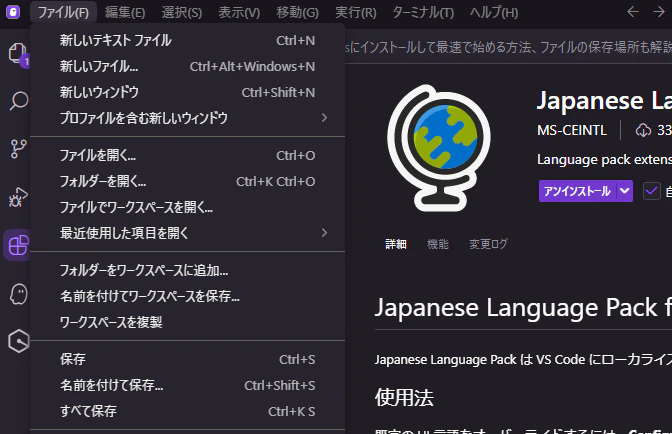Expand the アンインストール dropdown arrow
The width and height of the screenshot is (672, 434).
[624, 191]
